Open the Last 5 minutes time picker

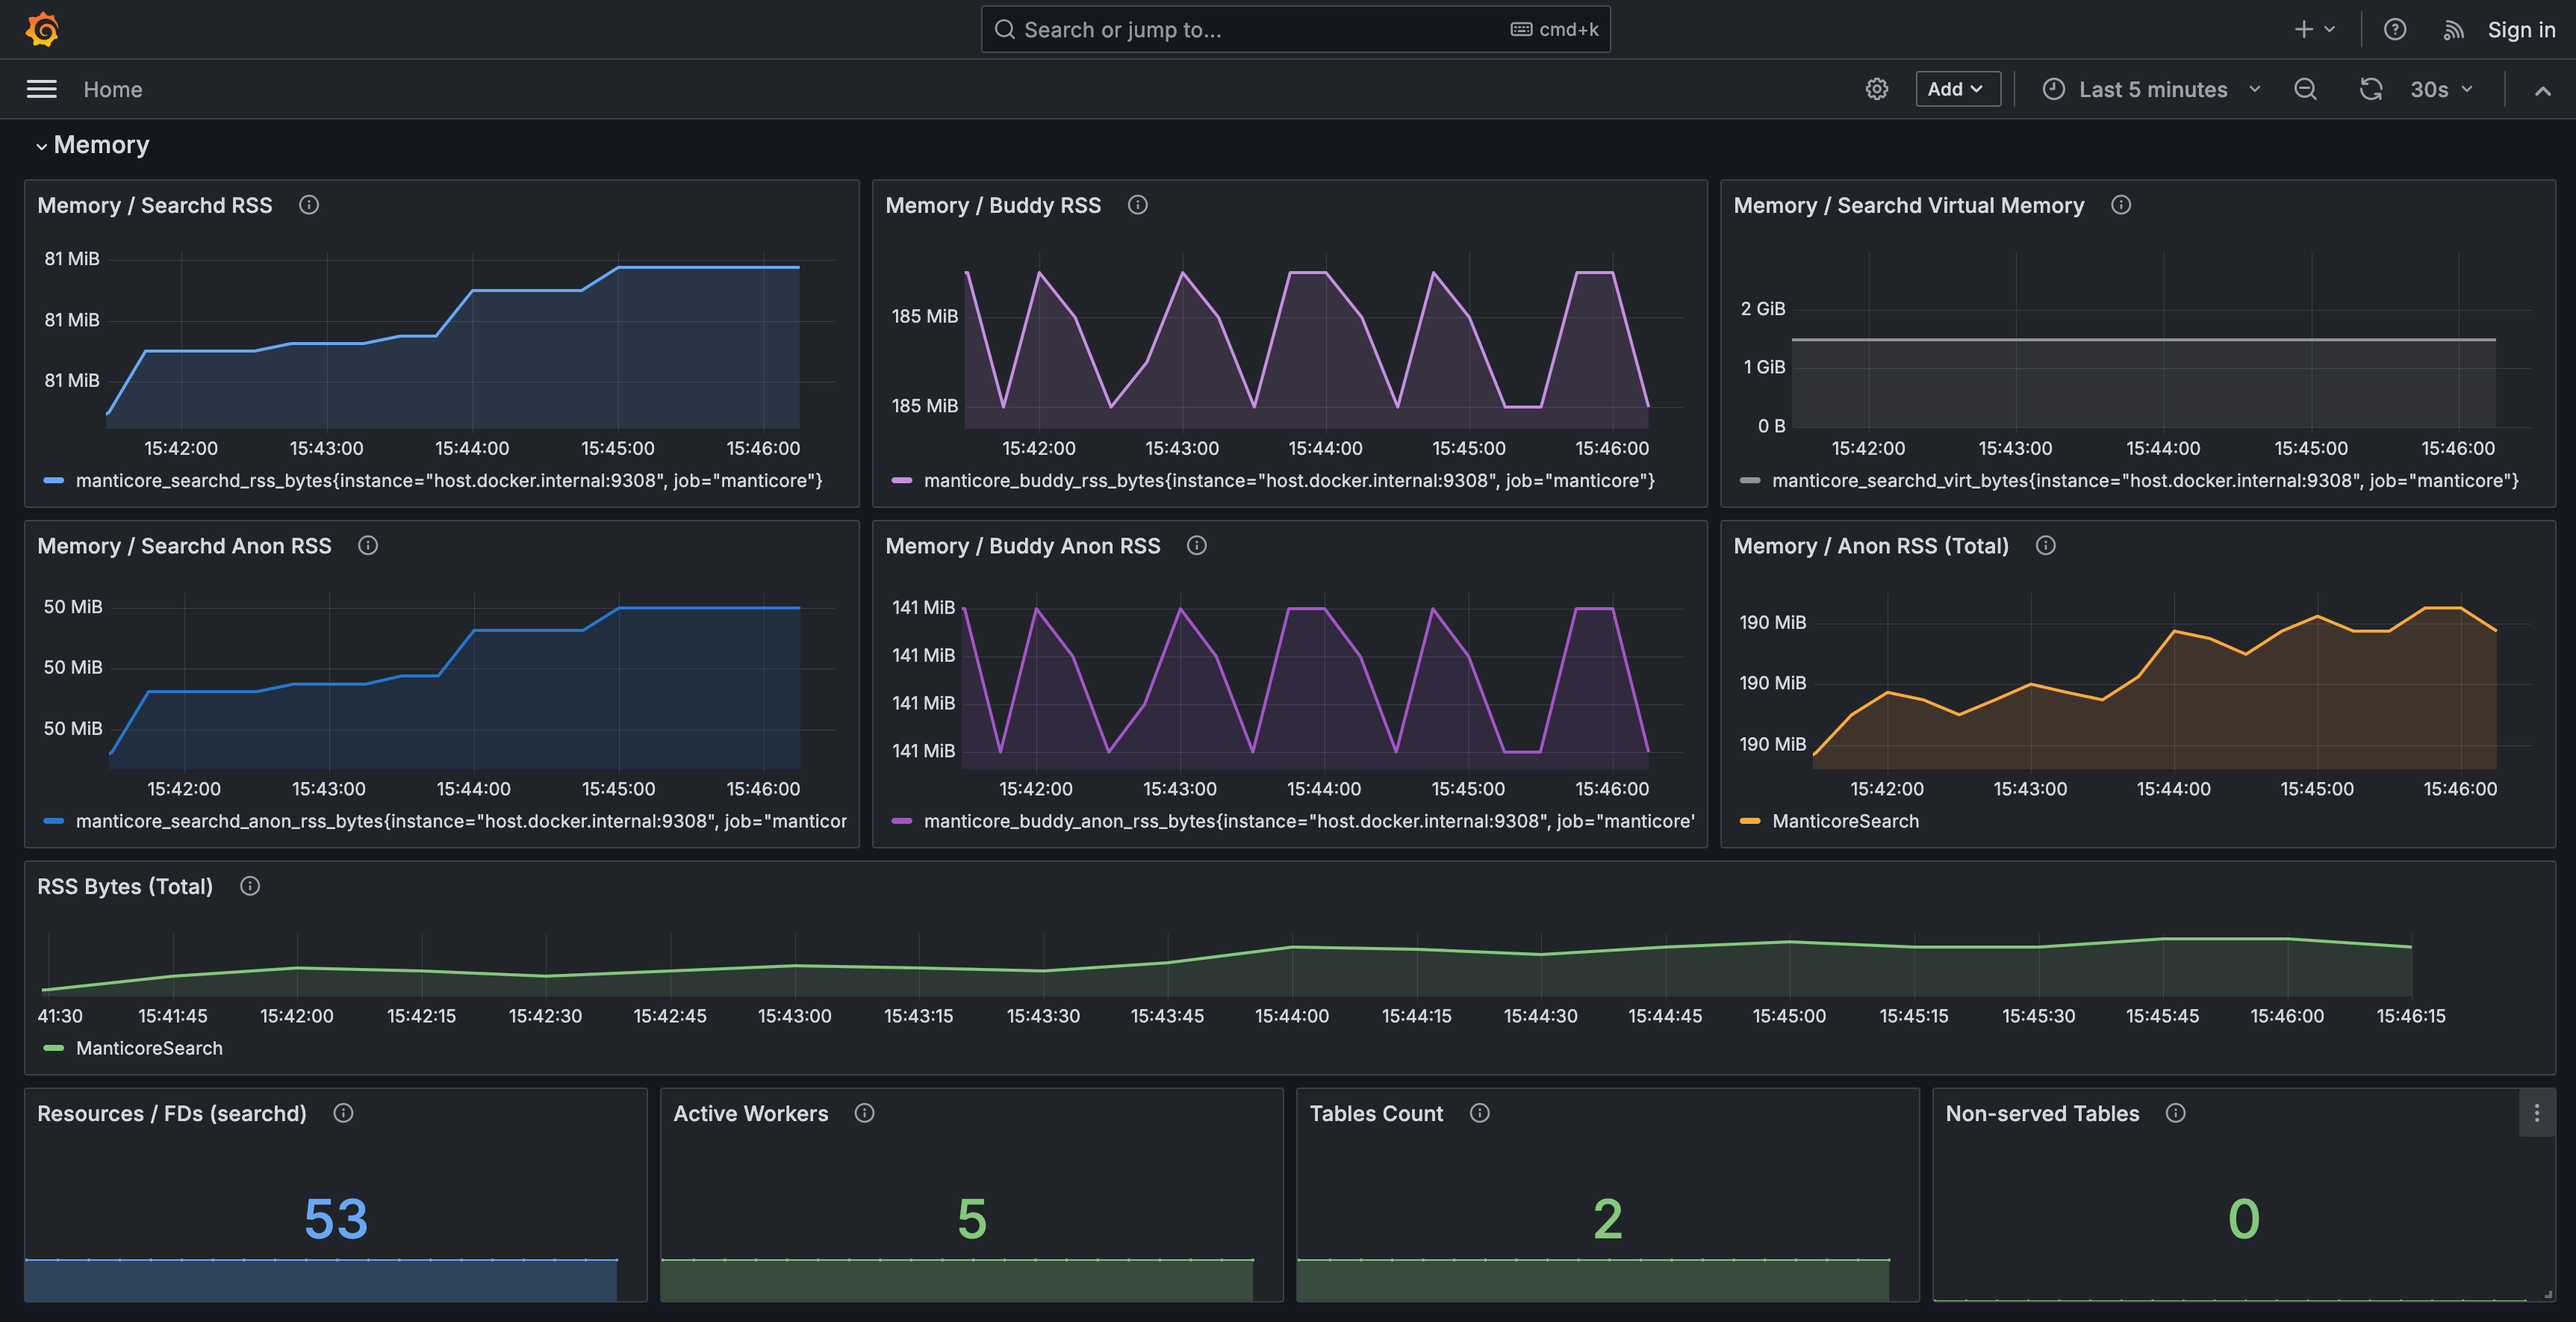tap(2152, 89)
